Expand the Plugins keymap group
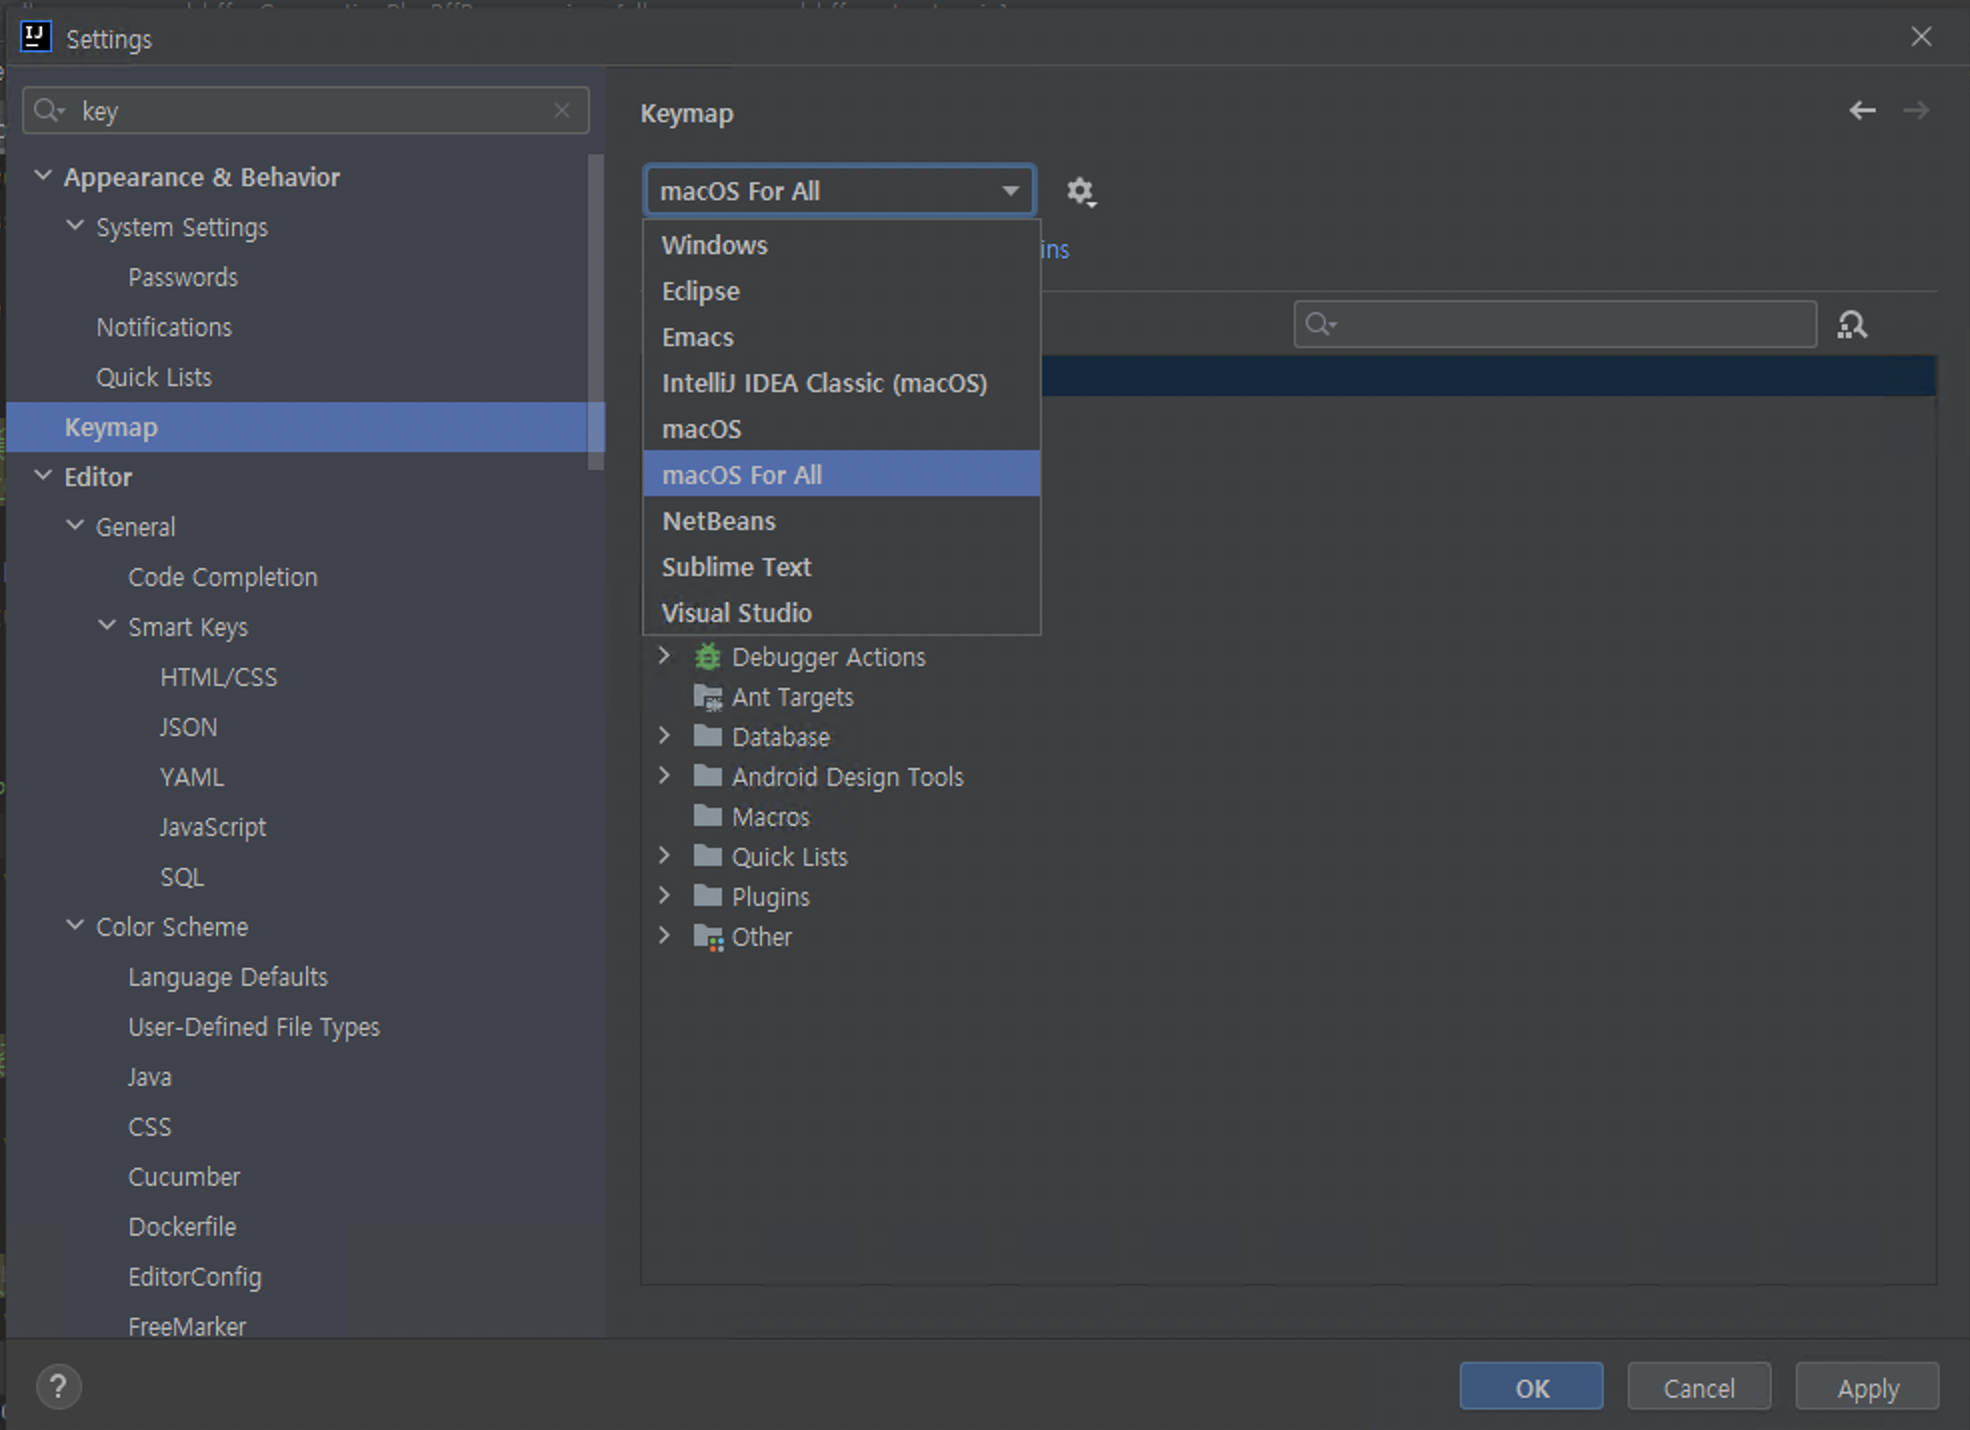Viewport: 1970px width, 1430px height. (664, 896)
